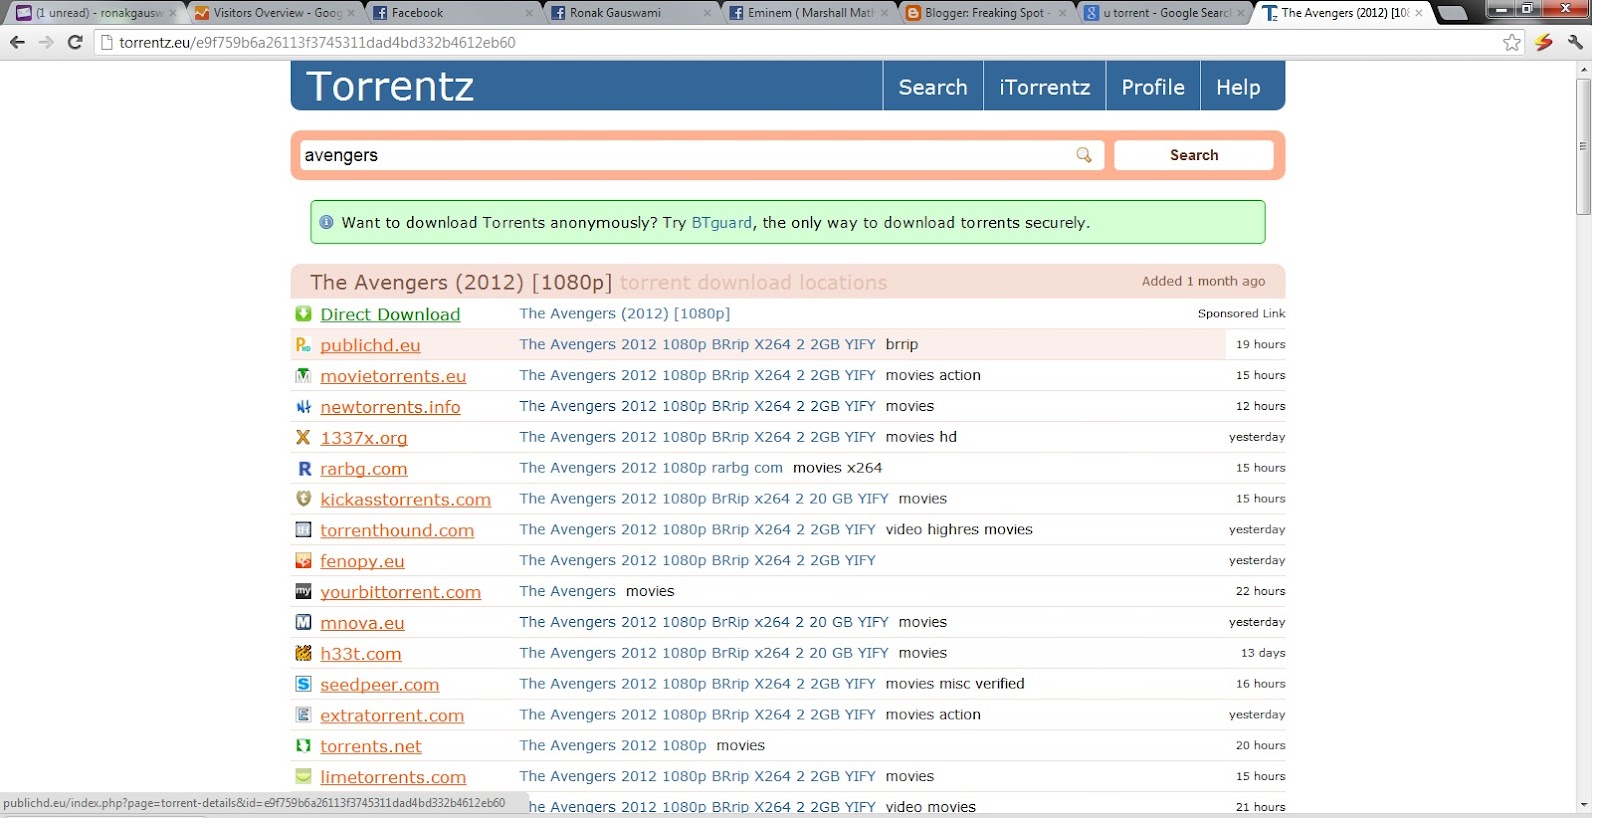Bookmark page with star icon

pos(1512,42)
